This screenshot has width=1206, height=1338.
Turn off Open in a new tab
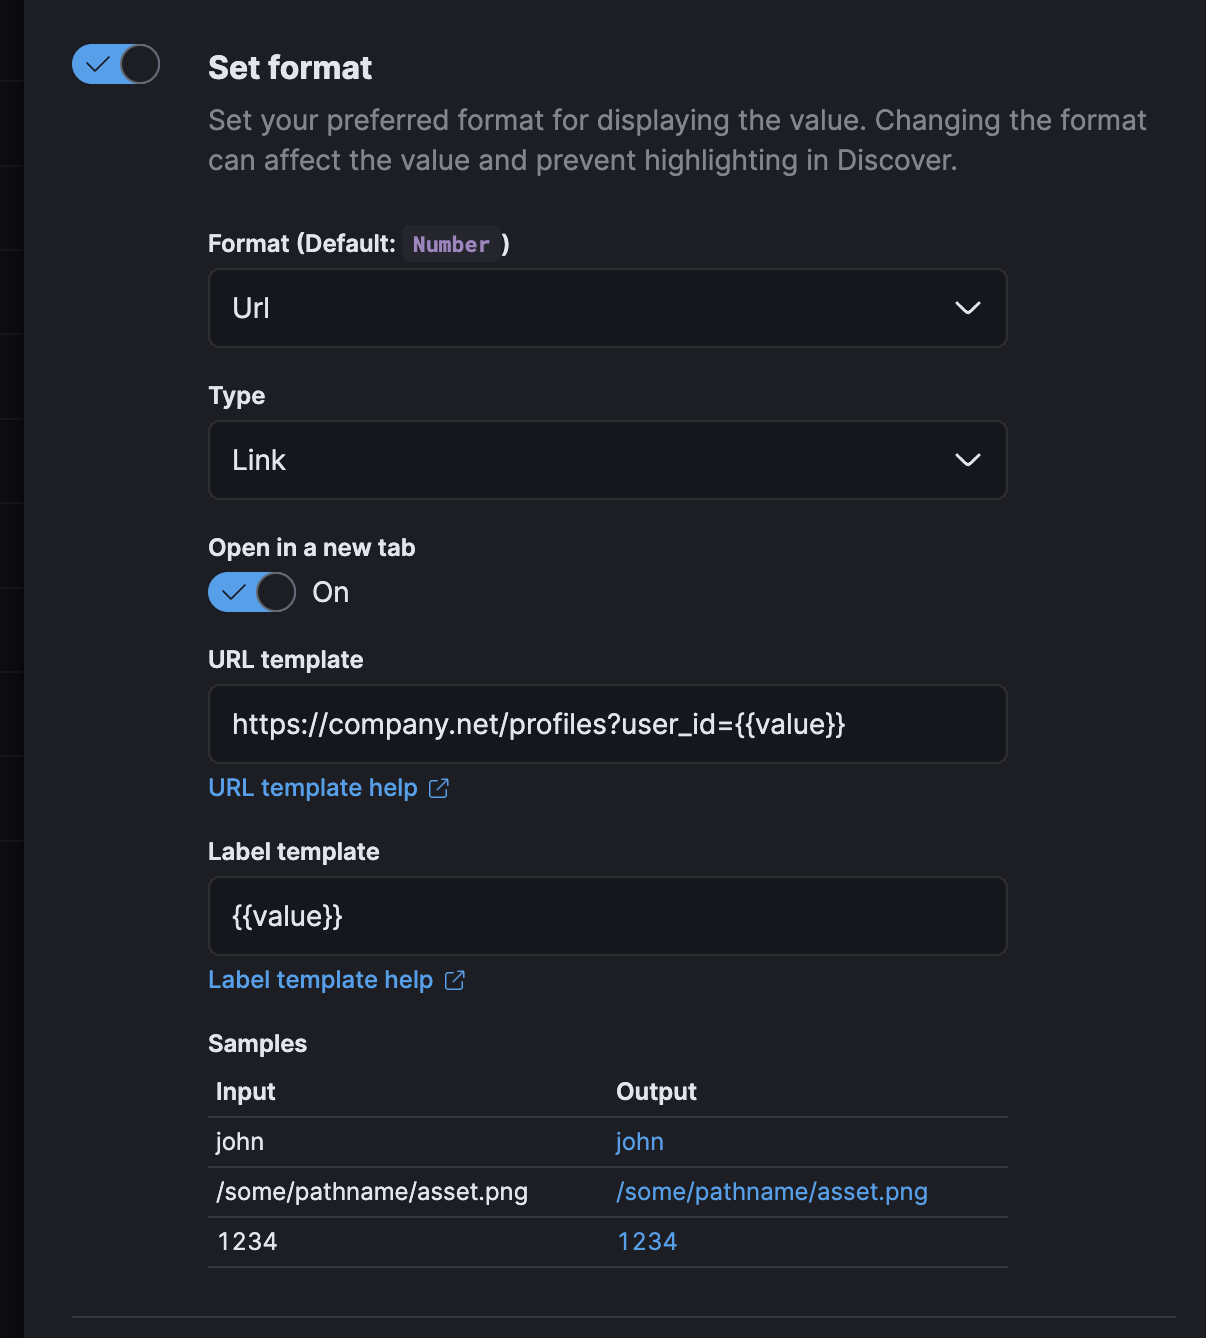pos(251,592)
